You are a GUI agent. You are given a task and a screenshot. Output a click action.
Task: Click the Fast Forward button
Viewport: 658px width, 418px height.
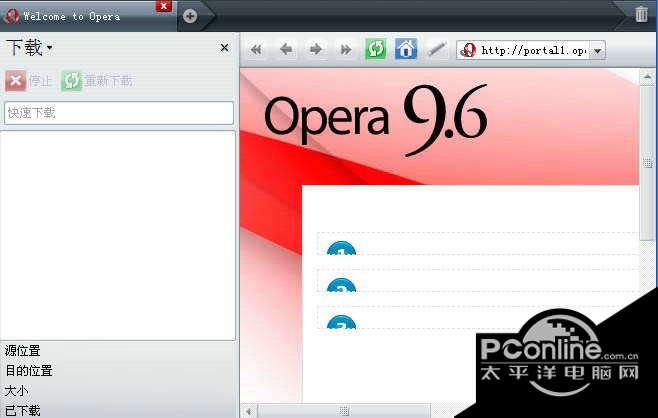coord(345,50)
